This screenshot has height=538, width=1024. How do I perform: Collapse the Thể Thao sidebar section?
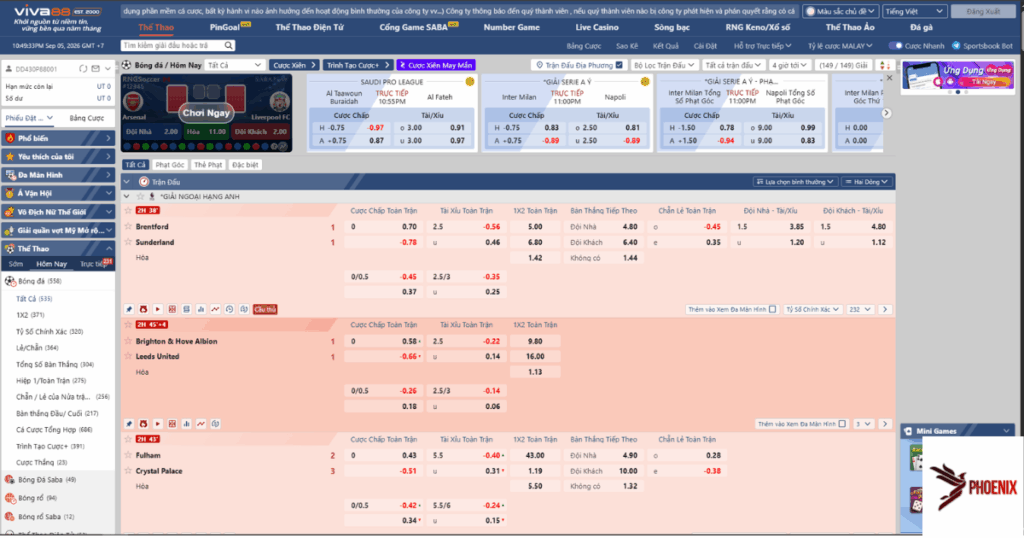109,249
